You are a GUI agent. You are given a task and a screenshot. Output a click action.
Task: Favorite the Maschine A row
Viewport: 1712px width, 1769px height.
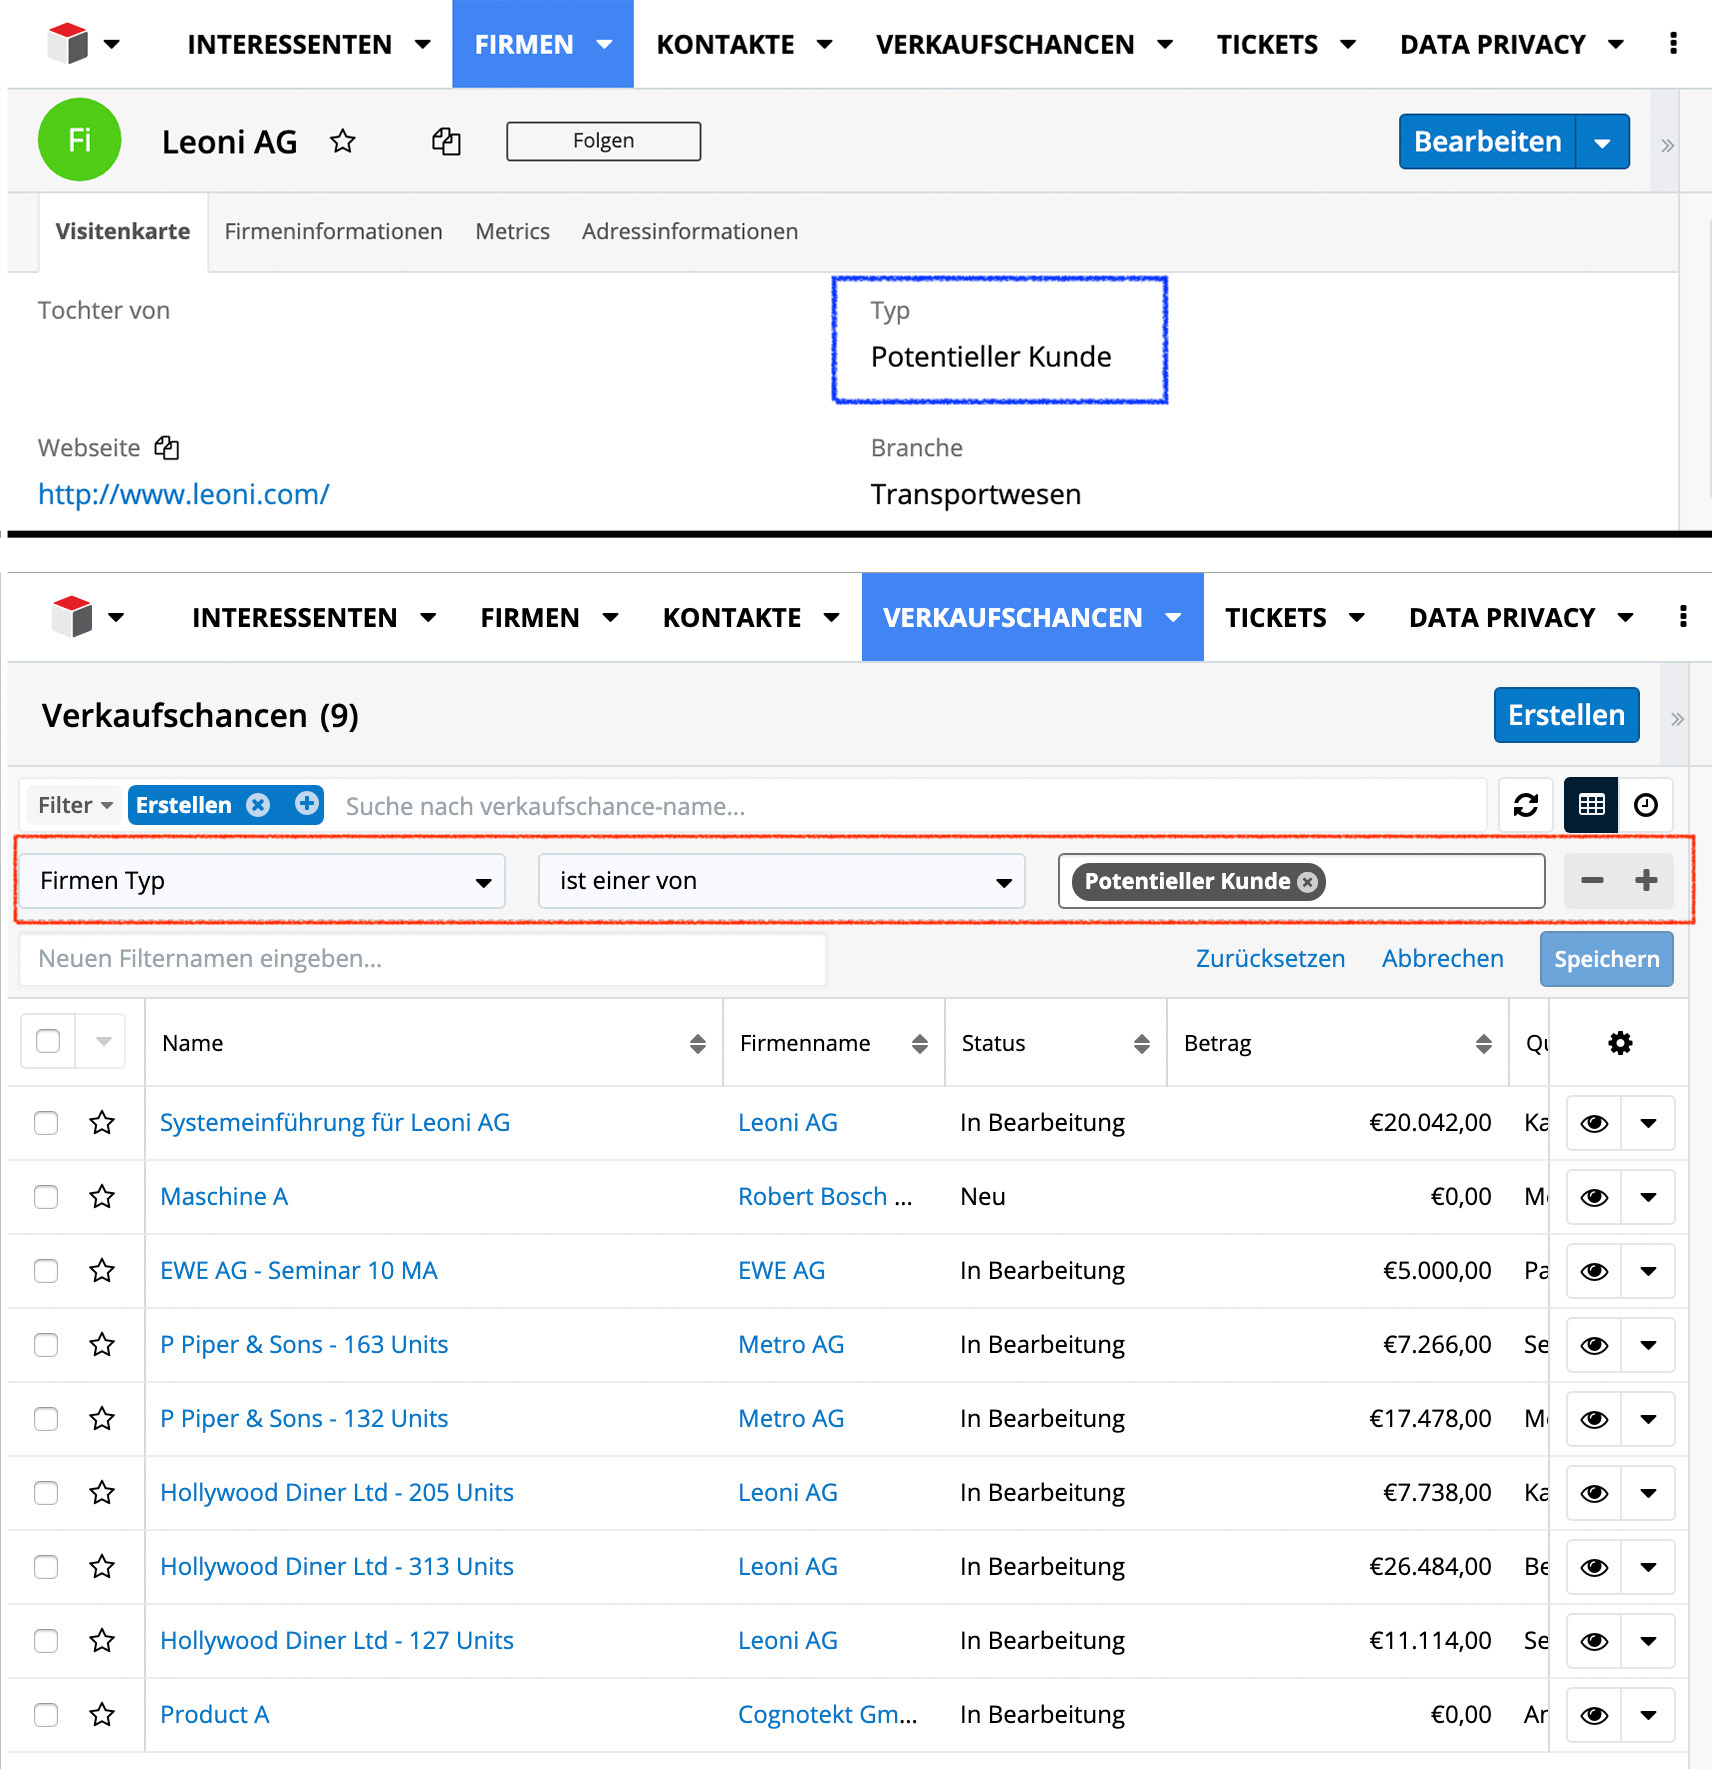(x=102, y=1196)
